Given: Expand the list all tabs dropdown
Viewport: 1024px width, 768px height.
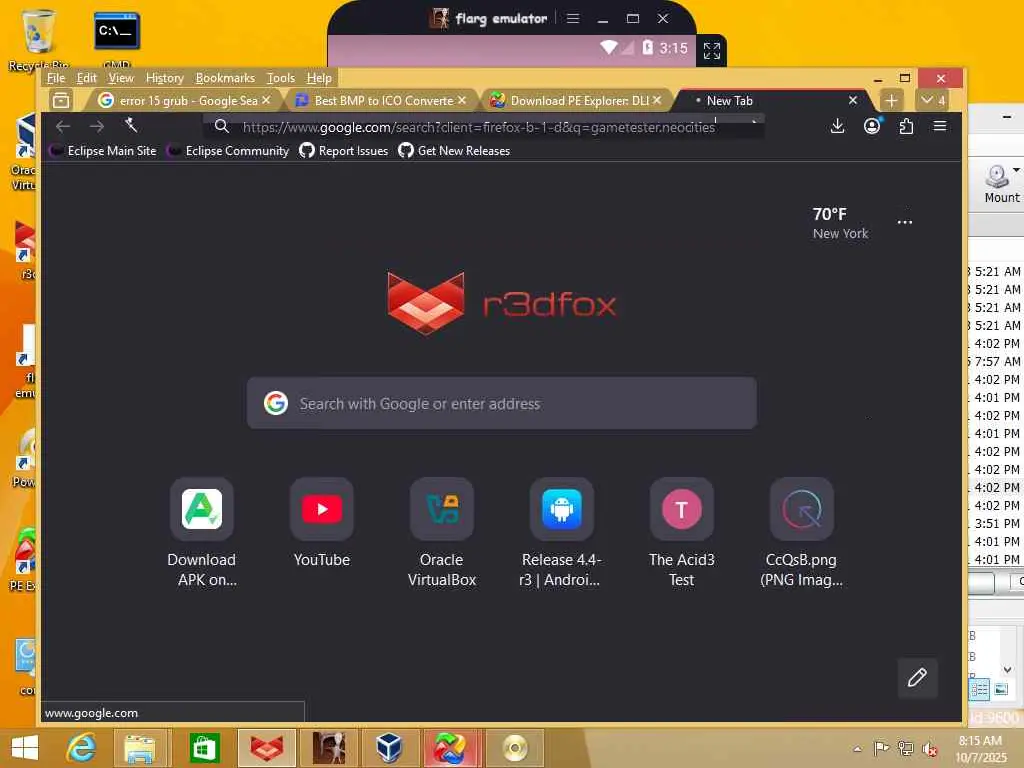Looking at the screenshot, I should click(933, 101).
